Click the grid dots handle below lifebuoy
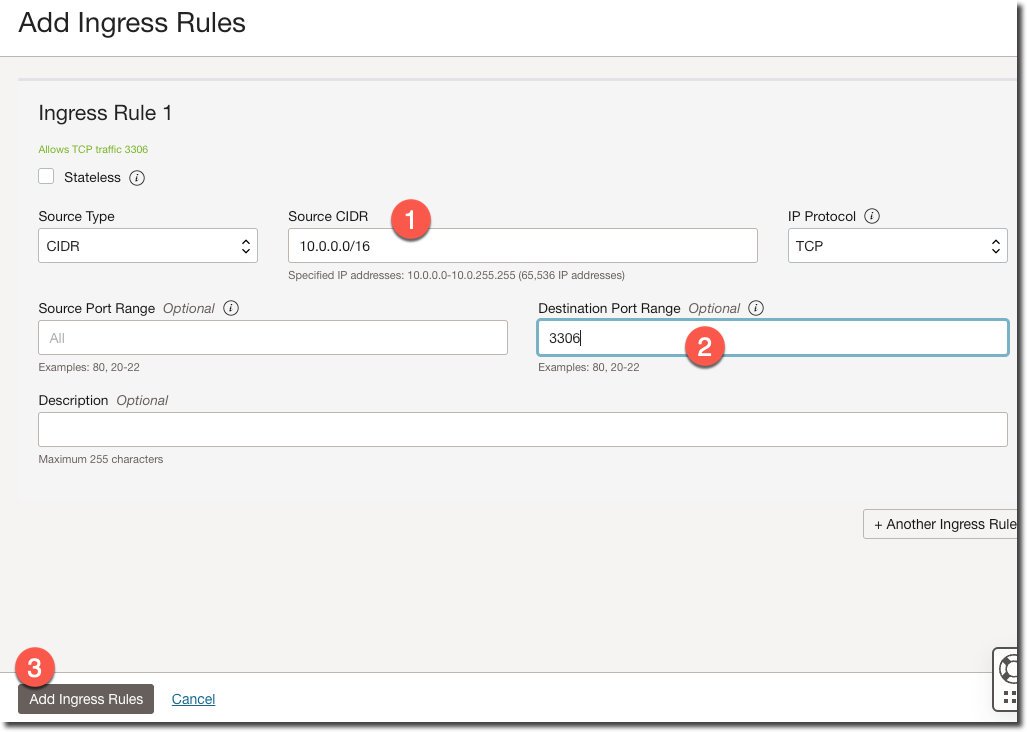 (x=1010, y=697)
